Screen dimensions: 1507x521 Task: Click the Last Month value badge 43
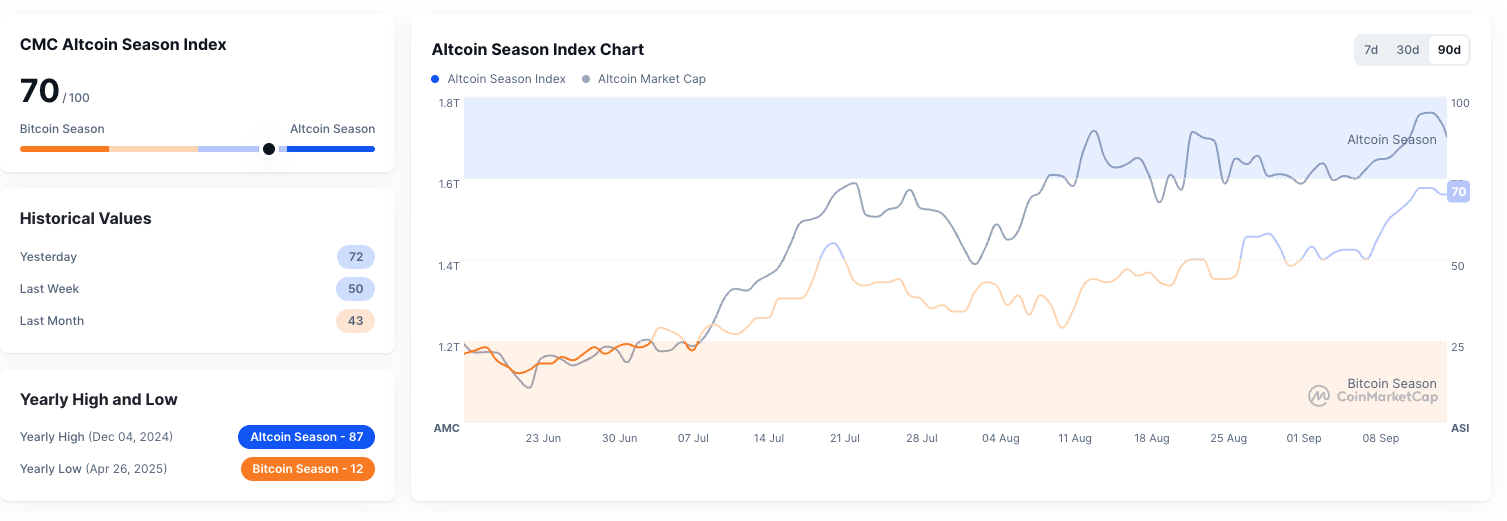[x=356, y=321]
